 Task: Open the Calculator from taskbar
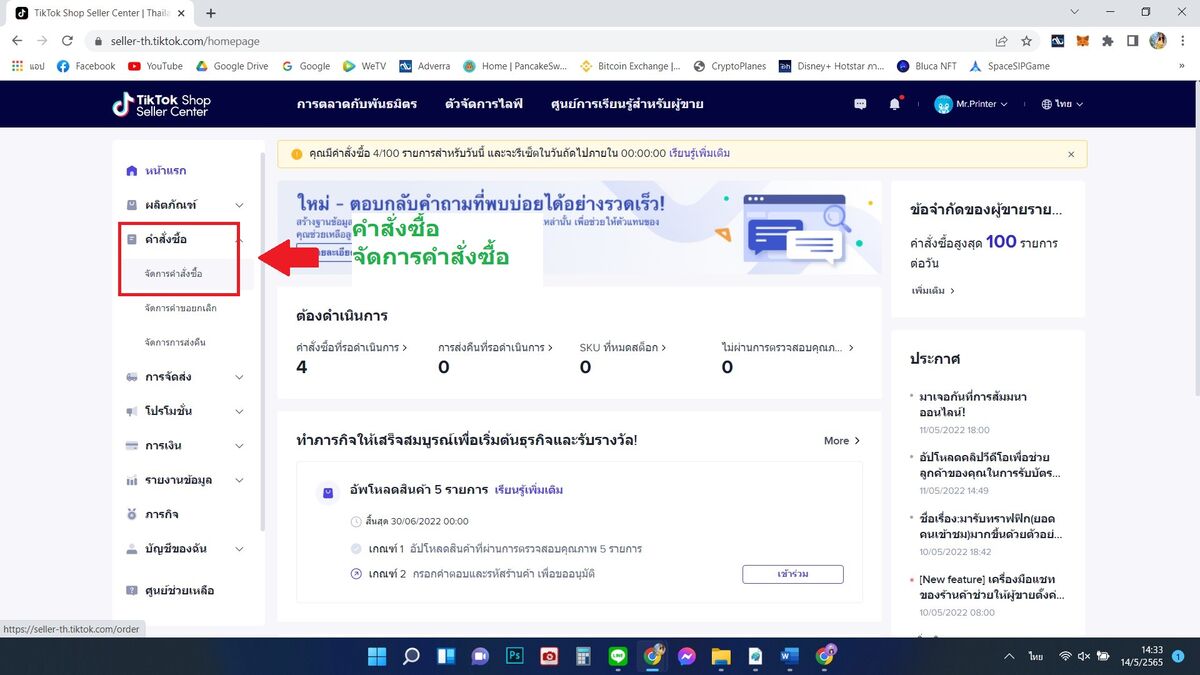584,656
